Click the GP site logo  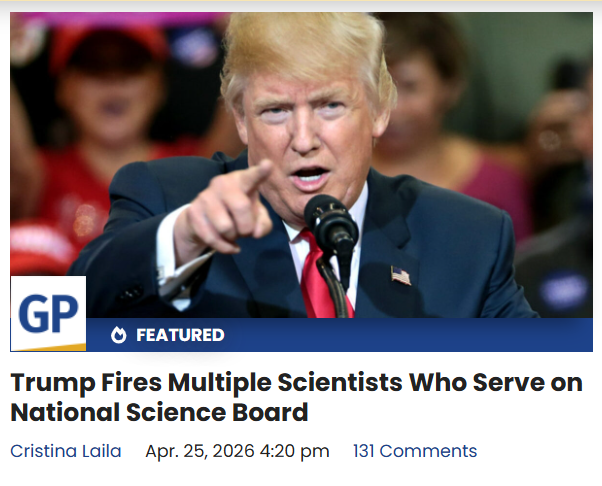48,313
